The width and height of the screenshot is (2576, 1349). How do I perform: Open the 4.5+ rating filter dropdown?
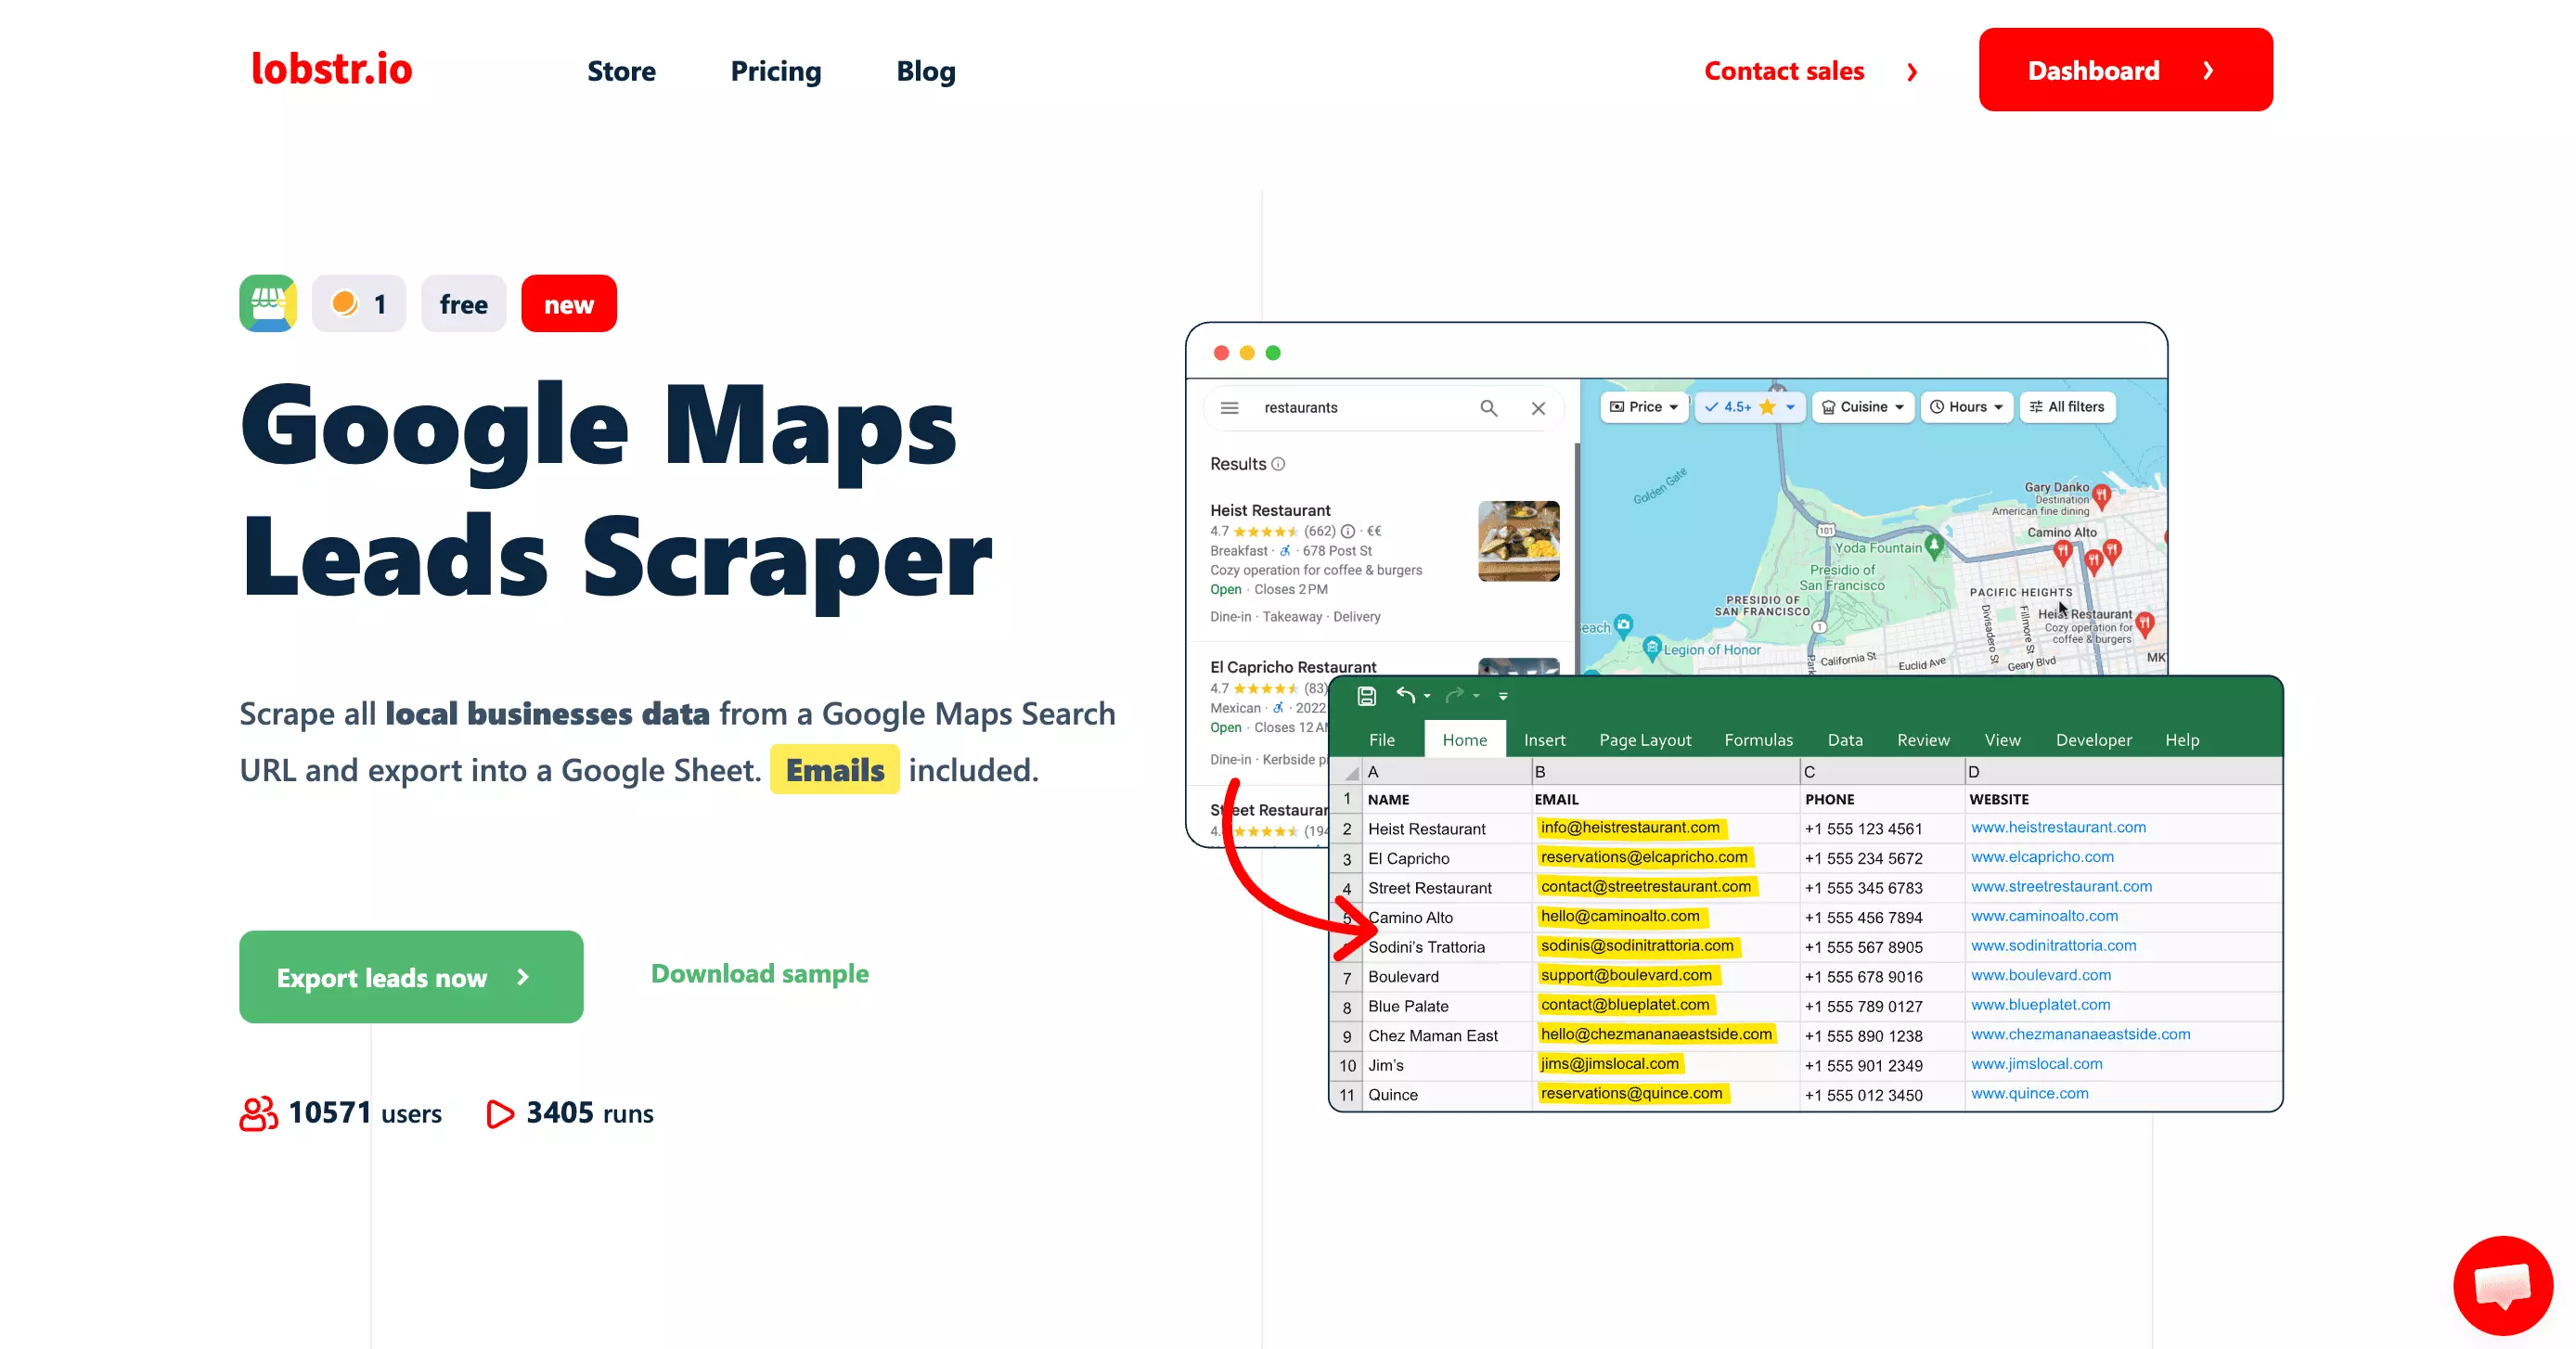(x=1750, y=407)
